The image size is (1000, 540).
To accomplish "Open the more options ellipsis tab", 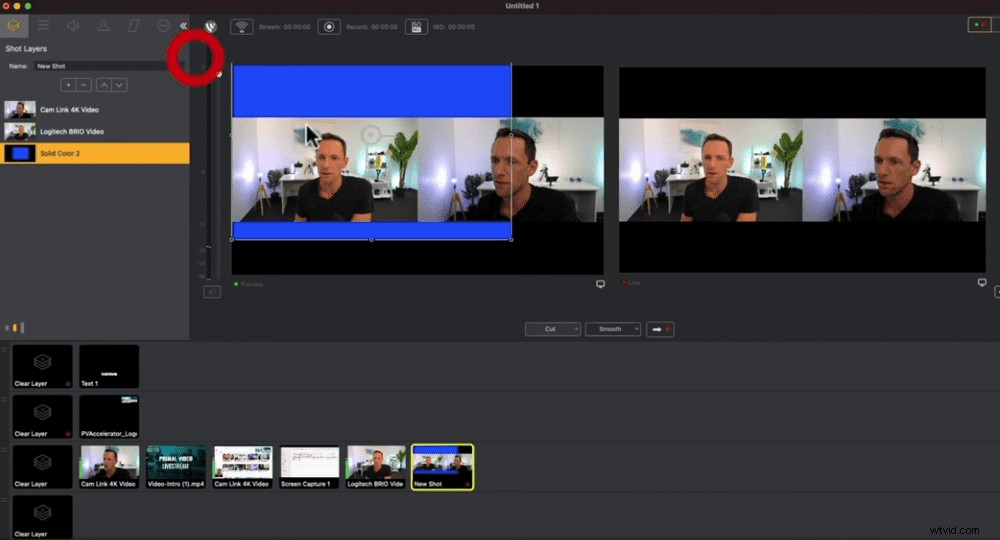I will [x=163, y=26].
